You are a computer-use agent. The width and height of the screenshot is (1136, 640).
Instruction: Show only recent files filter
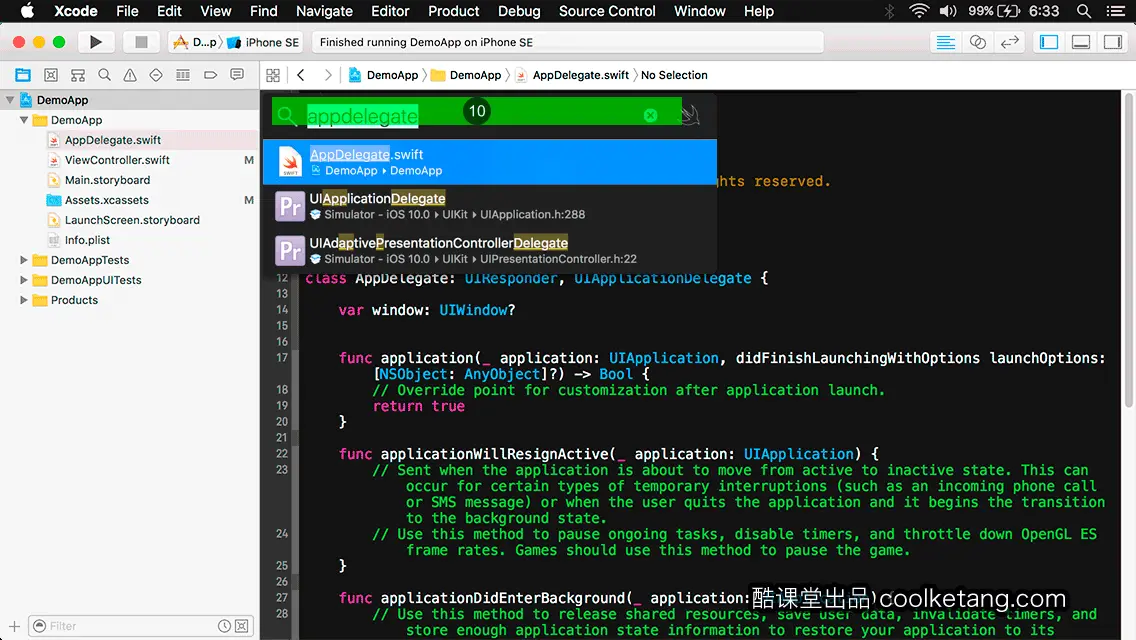[x=225, y=626]
